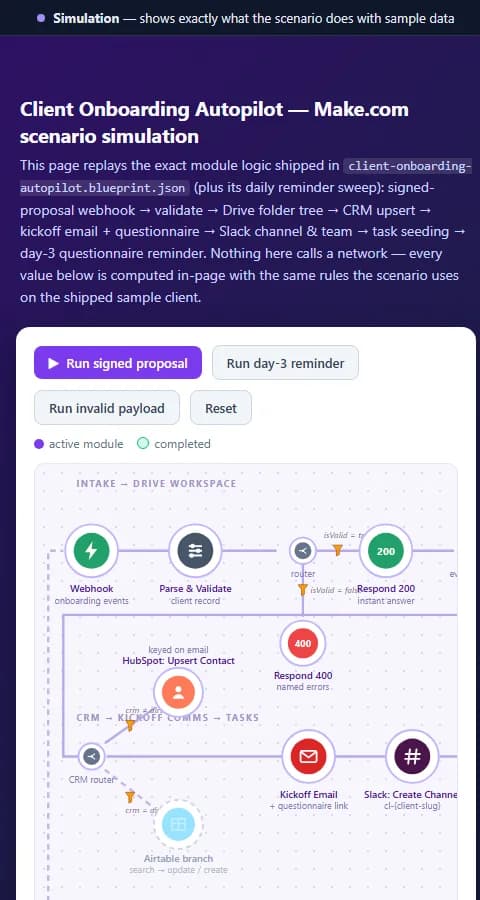Click the HubSpot crm filter funnel
The width and height of the screenshot is (480, 900).
(130, 726)
